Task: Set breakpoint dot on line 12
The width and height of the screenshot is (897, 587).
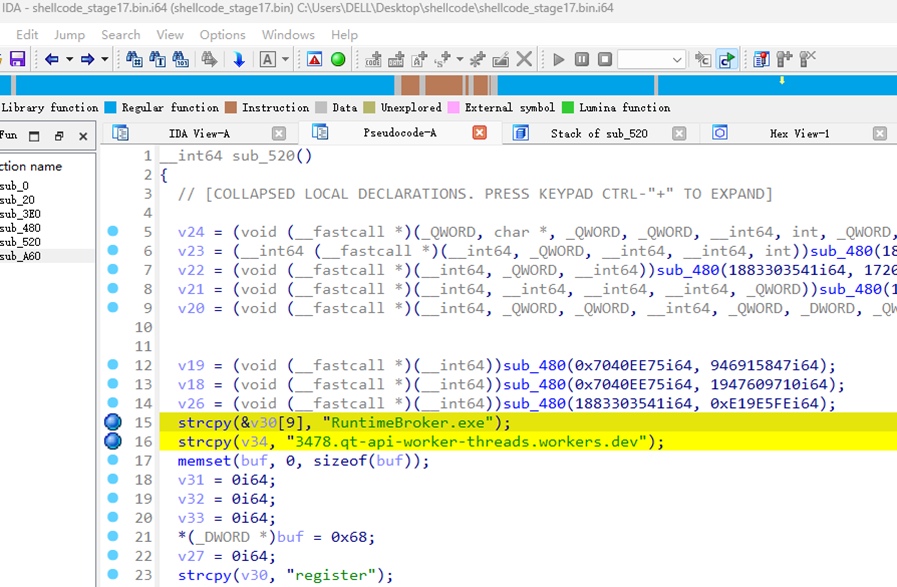Action: tap(113, 364)
